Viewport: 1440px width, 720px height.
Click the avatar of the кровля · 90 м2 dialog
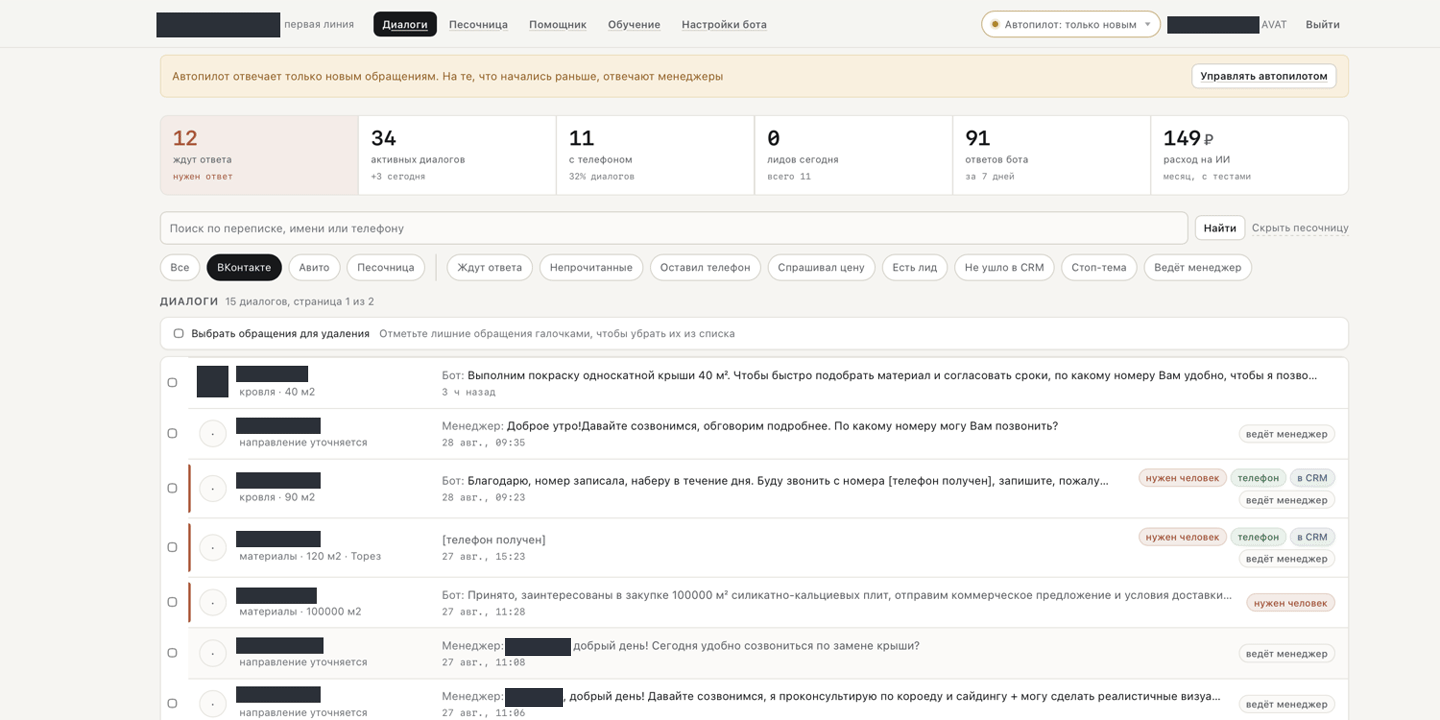coord(213,488)
